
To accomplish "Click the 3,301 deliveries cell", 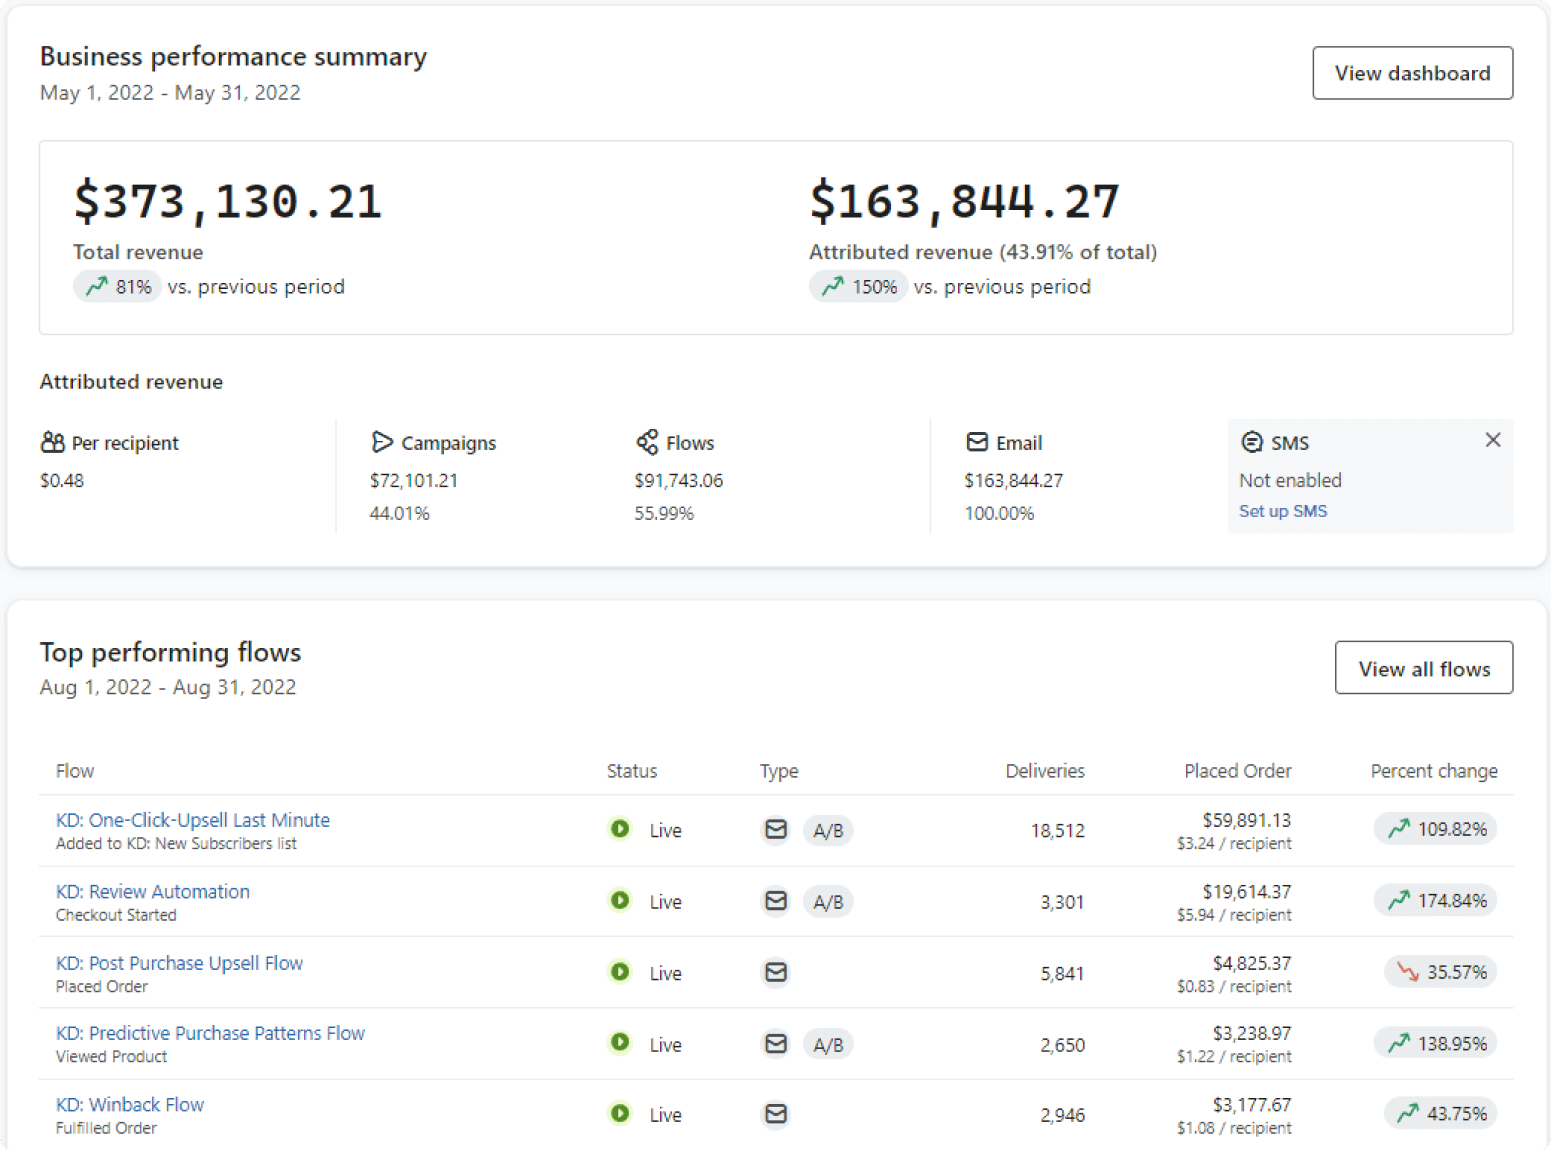I will coord(1062,902).
